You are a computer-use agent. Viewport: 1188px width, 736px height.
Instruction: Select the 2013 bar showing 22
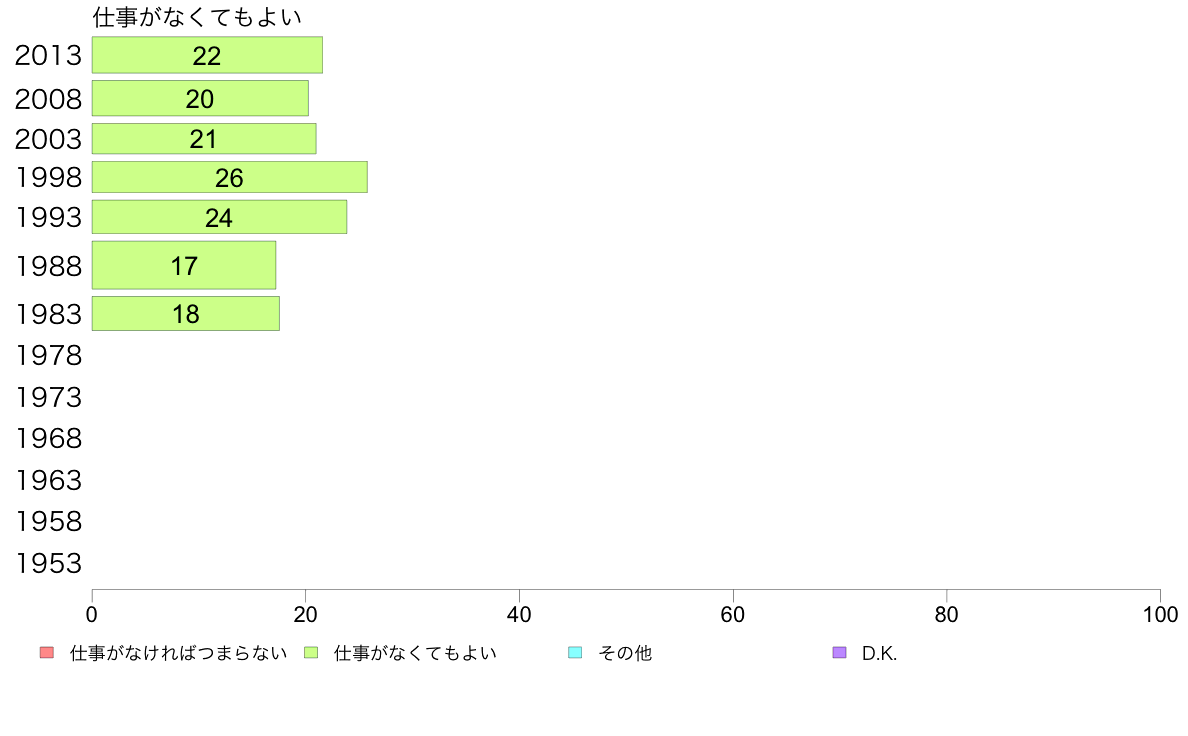pyautogui.click(x=208, y=55)
